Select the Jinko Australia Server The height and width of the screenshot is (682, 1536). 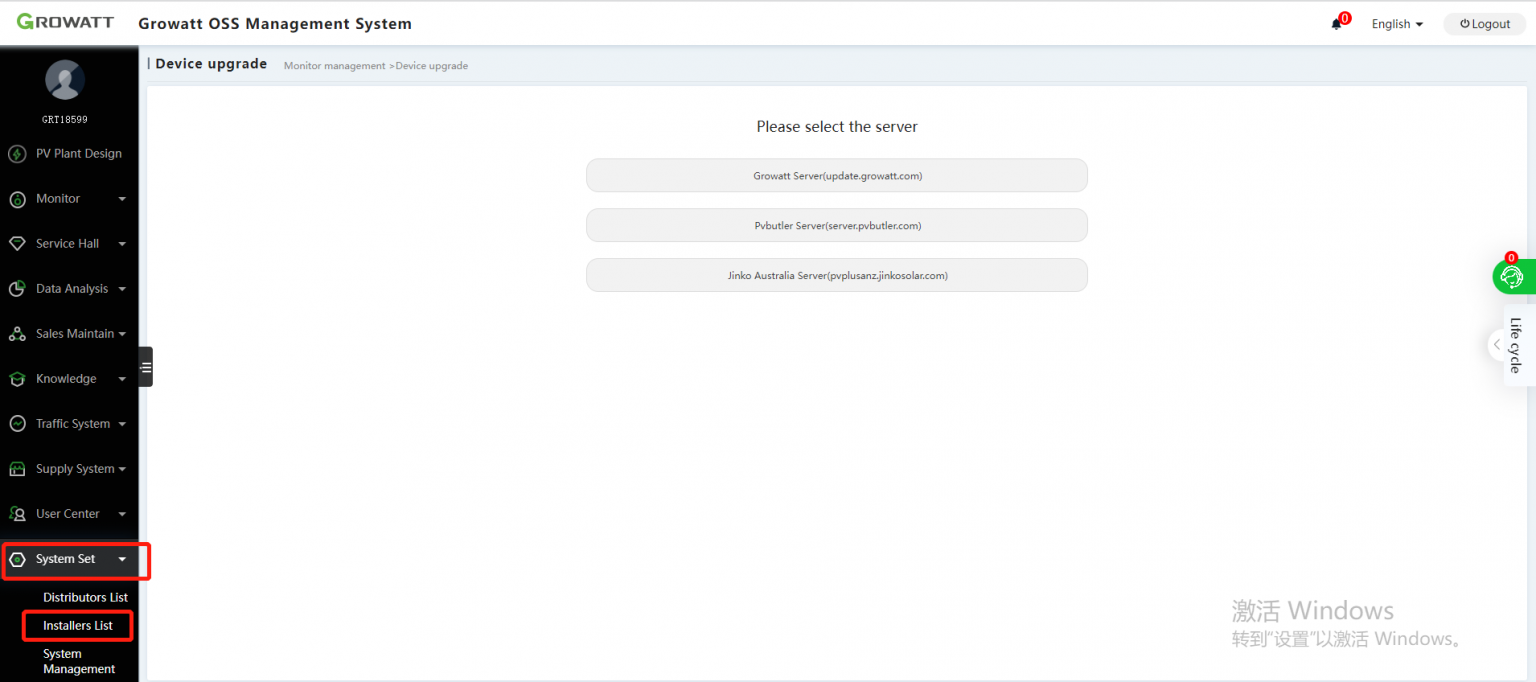[x=836, y=275]
